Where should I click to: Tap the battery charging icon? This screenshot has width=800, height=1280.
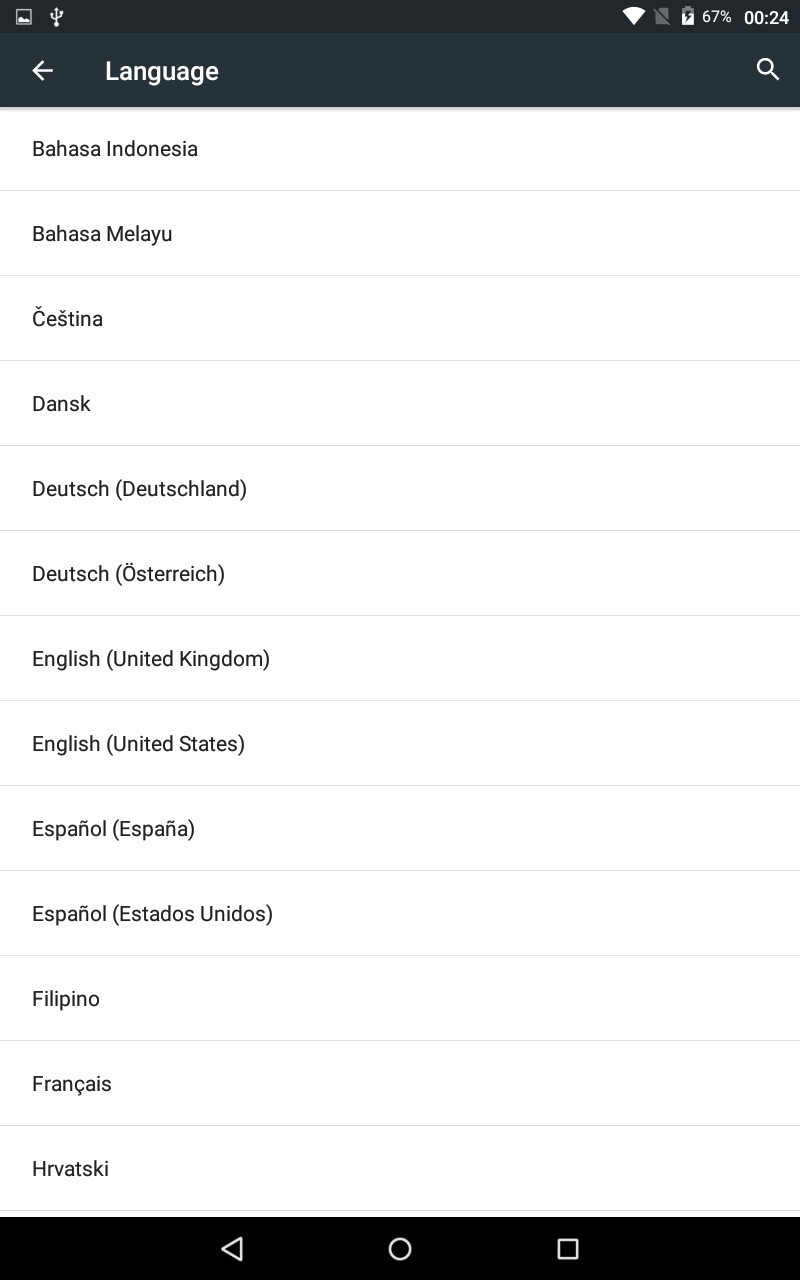[688, 16]
